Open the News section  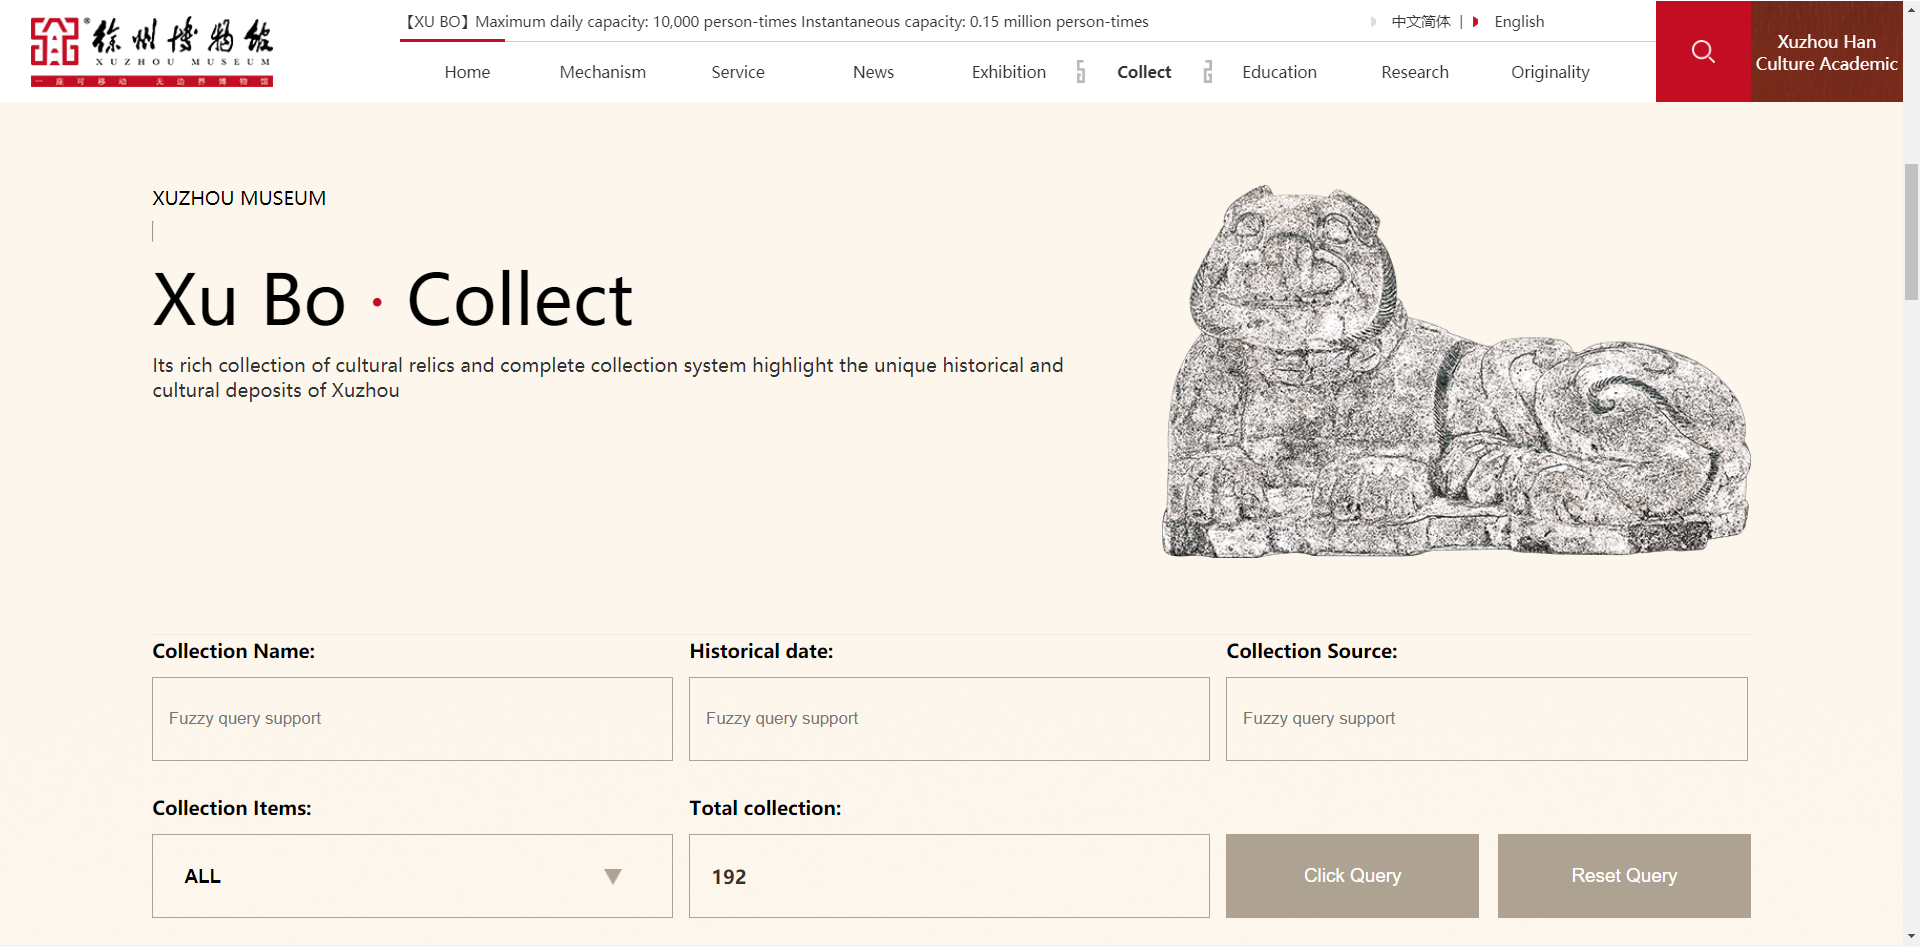(x=873, y=72)
